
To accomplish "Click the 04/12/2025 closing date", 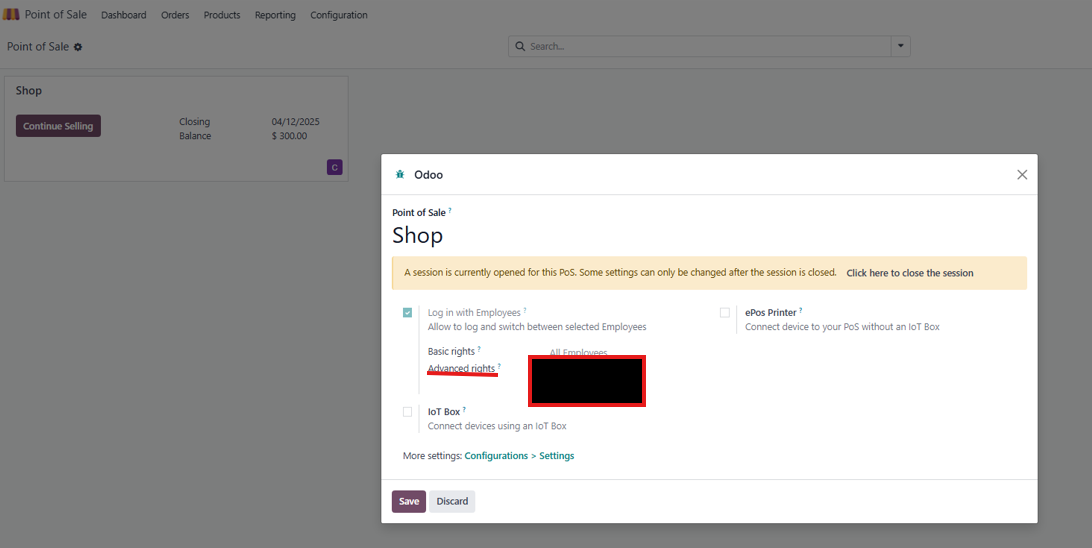I will (295, 122).
